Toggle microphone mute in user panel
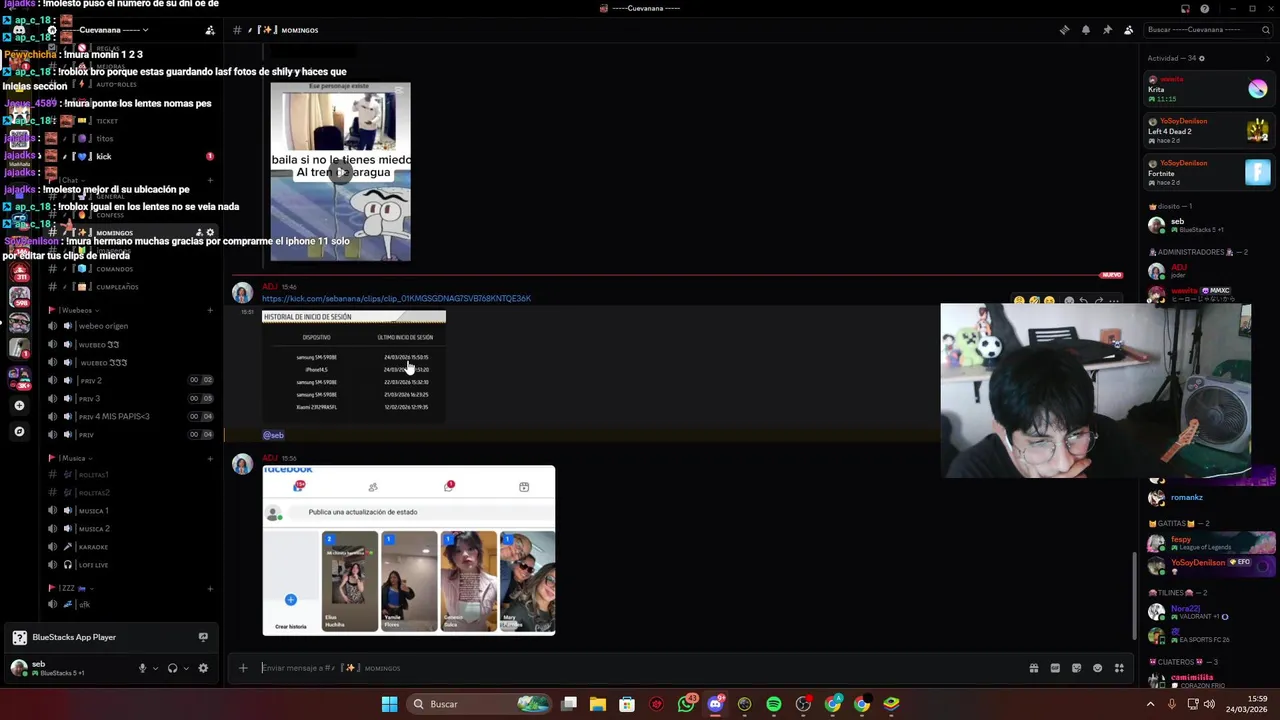 point(142,668)
